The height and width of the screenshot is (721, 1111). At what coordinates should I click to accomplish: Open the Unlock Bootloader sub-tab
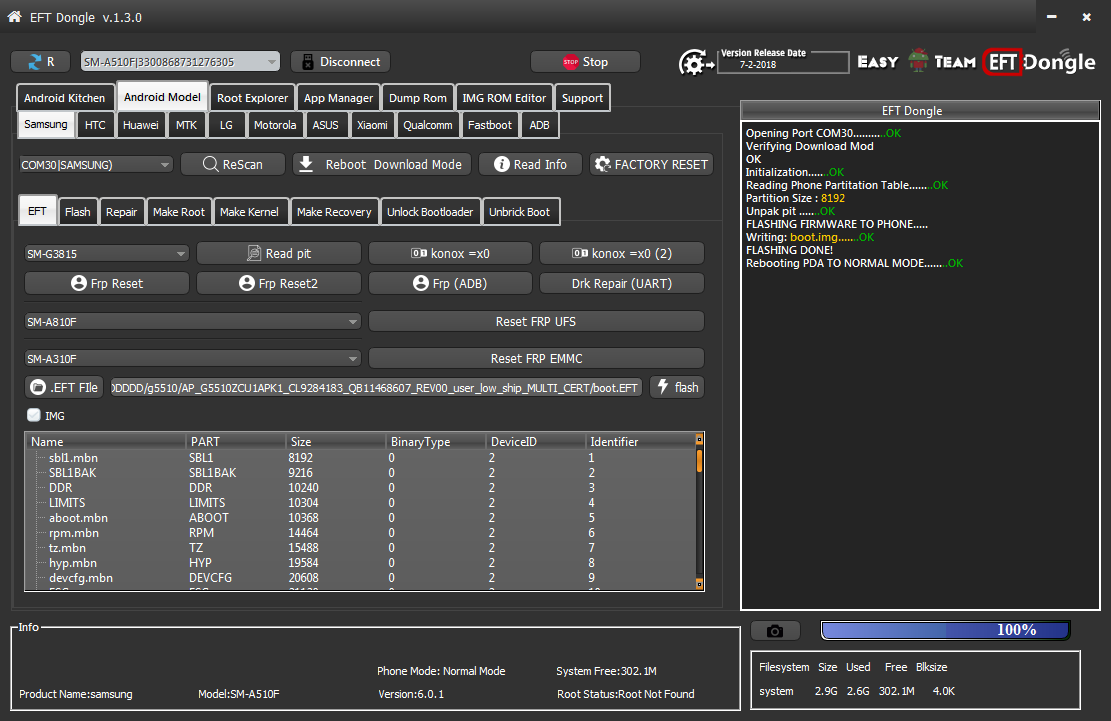coord(429,212)
